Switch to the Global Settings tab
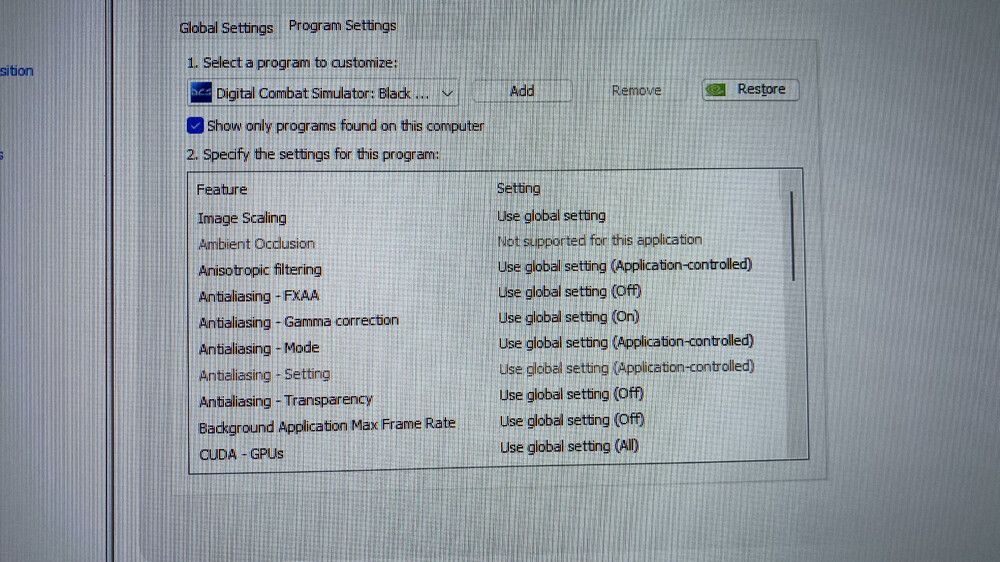This screenshot has height=562, width=1000. click(226, 28)
